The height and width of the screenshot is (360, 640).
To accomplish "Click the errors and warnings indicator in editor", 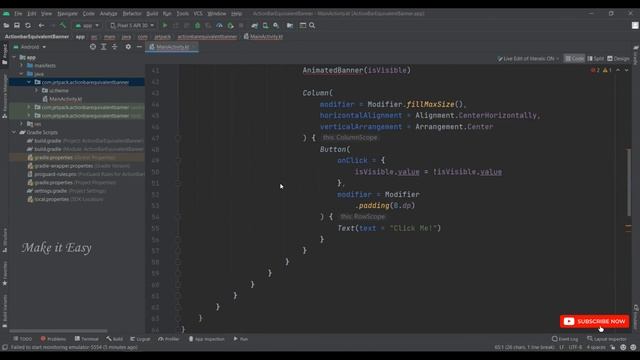I will pos(600,70).
